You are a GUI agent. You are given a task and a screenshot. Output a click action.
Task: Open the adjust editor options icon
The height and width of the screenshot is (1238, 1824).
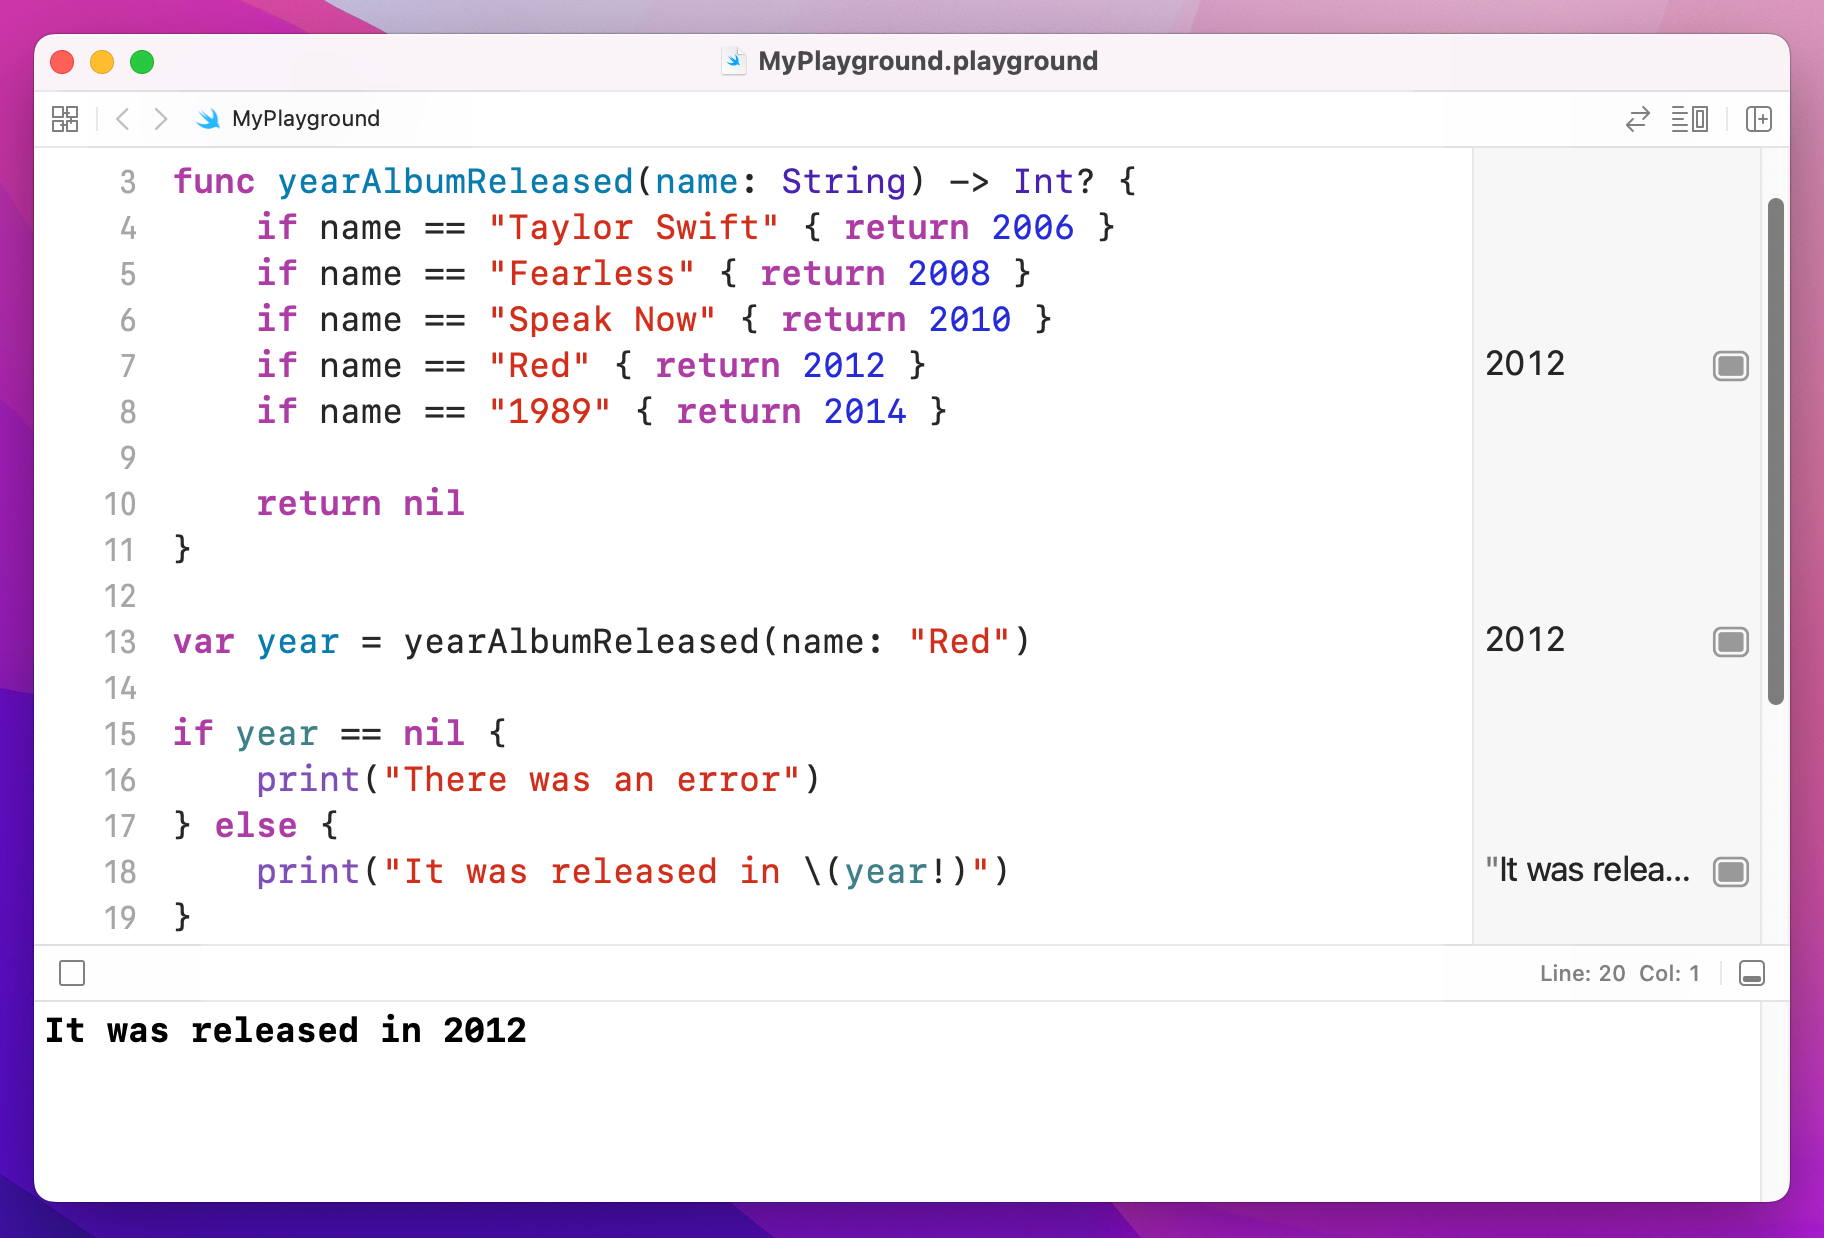(1690, 119)
